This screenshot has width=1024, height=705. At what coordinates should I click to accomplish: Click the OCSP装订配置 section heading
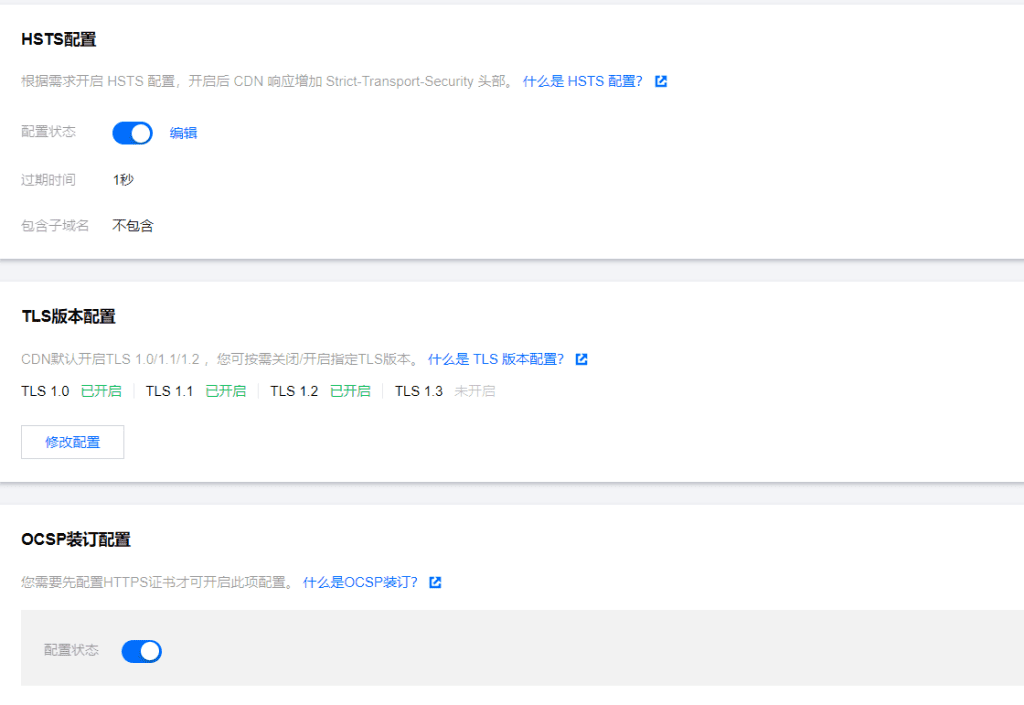[76, 540]
